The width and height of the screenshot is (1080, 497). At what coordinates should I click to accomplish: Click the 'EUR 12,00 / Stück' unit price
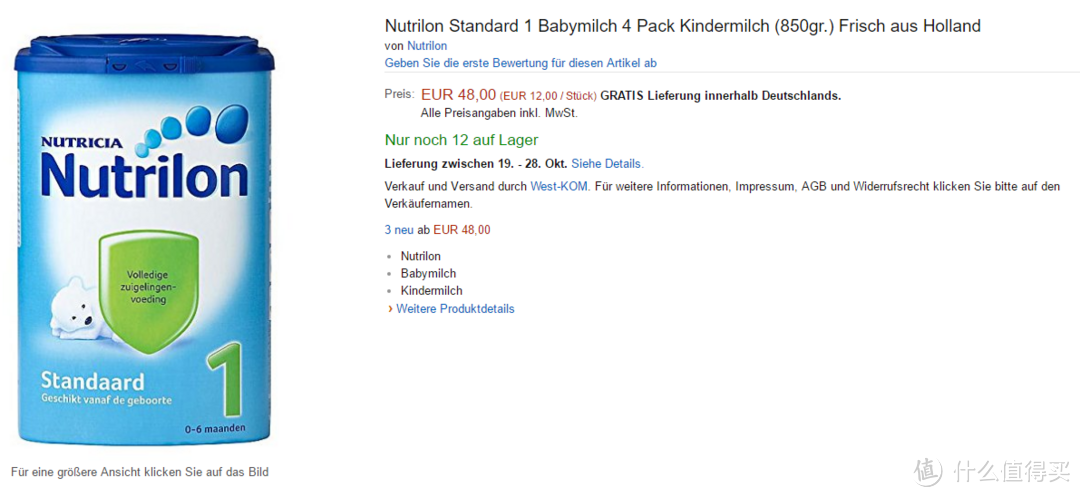[548, 96]
